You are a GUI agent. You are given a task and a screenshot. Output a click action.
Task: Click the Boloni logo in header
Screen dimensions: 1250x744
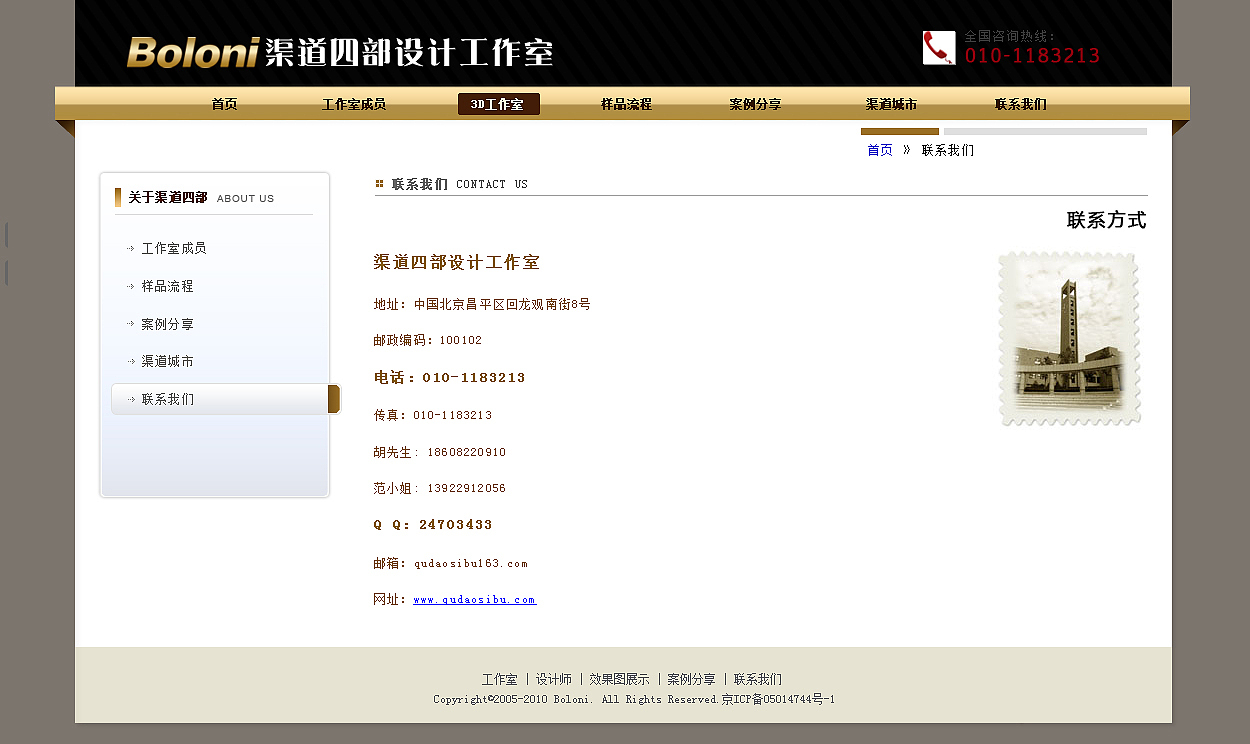[193, 52]
